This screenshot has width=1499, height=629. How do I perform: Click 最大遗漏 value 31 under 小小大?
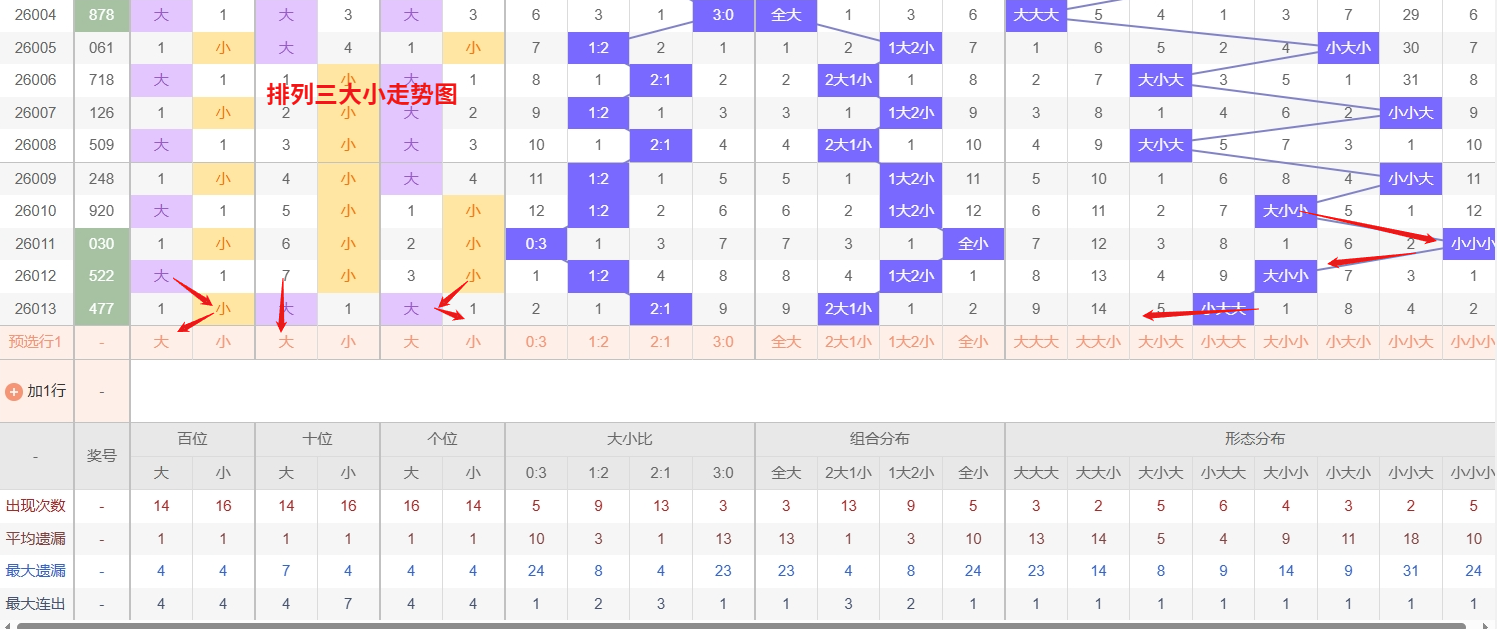pos(1411,572)
